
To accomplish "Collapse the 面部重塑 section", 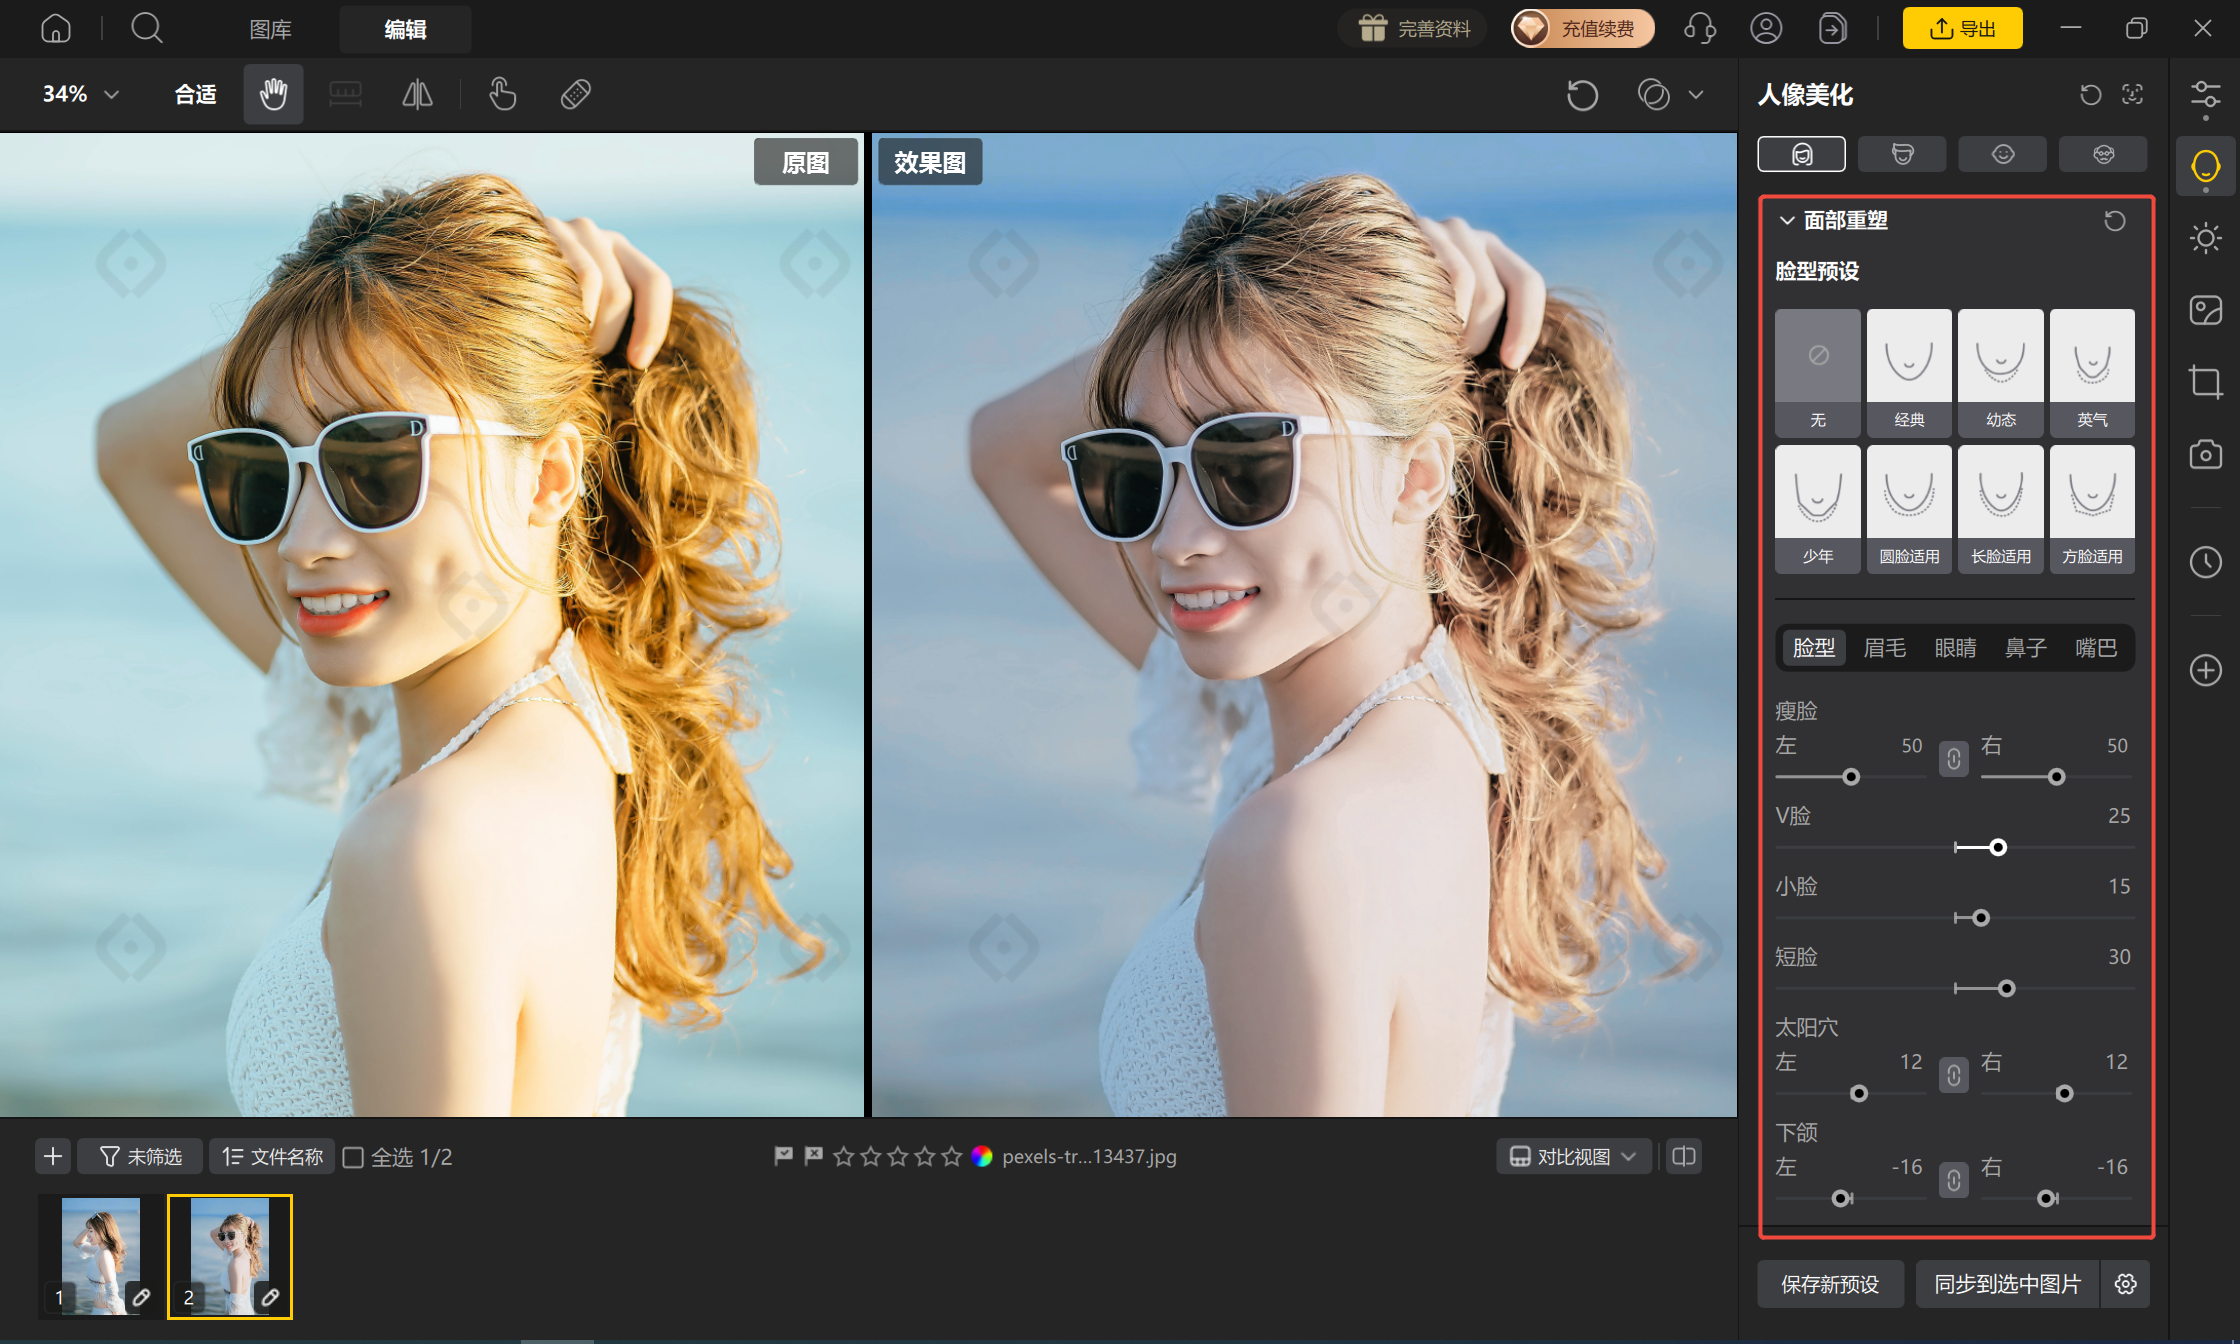I will tap(1787, 220).
